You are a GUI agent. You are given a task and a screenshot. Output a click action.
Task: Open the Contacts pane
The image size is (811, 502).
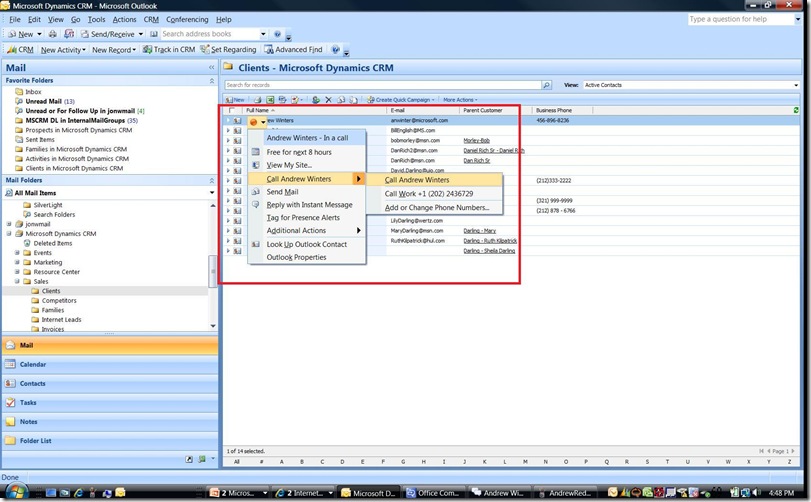click(110, 384)
